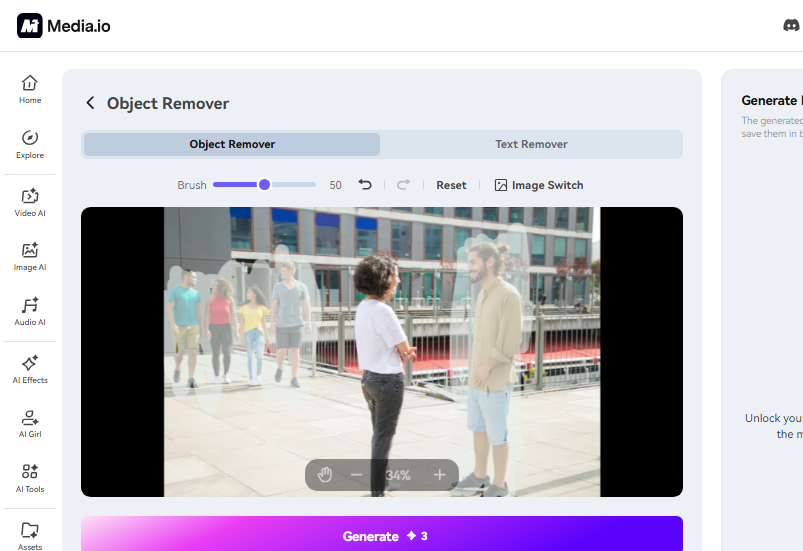Redo the brush stroke
Screen dimensions: 803x551
pos(404,184)
